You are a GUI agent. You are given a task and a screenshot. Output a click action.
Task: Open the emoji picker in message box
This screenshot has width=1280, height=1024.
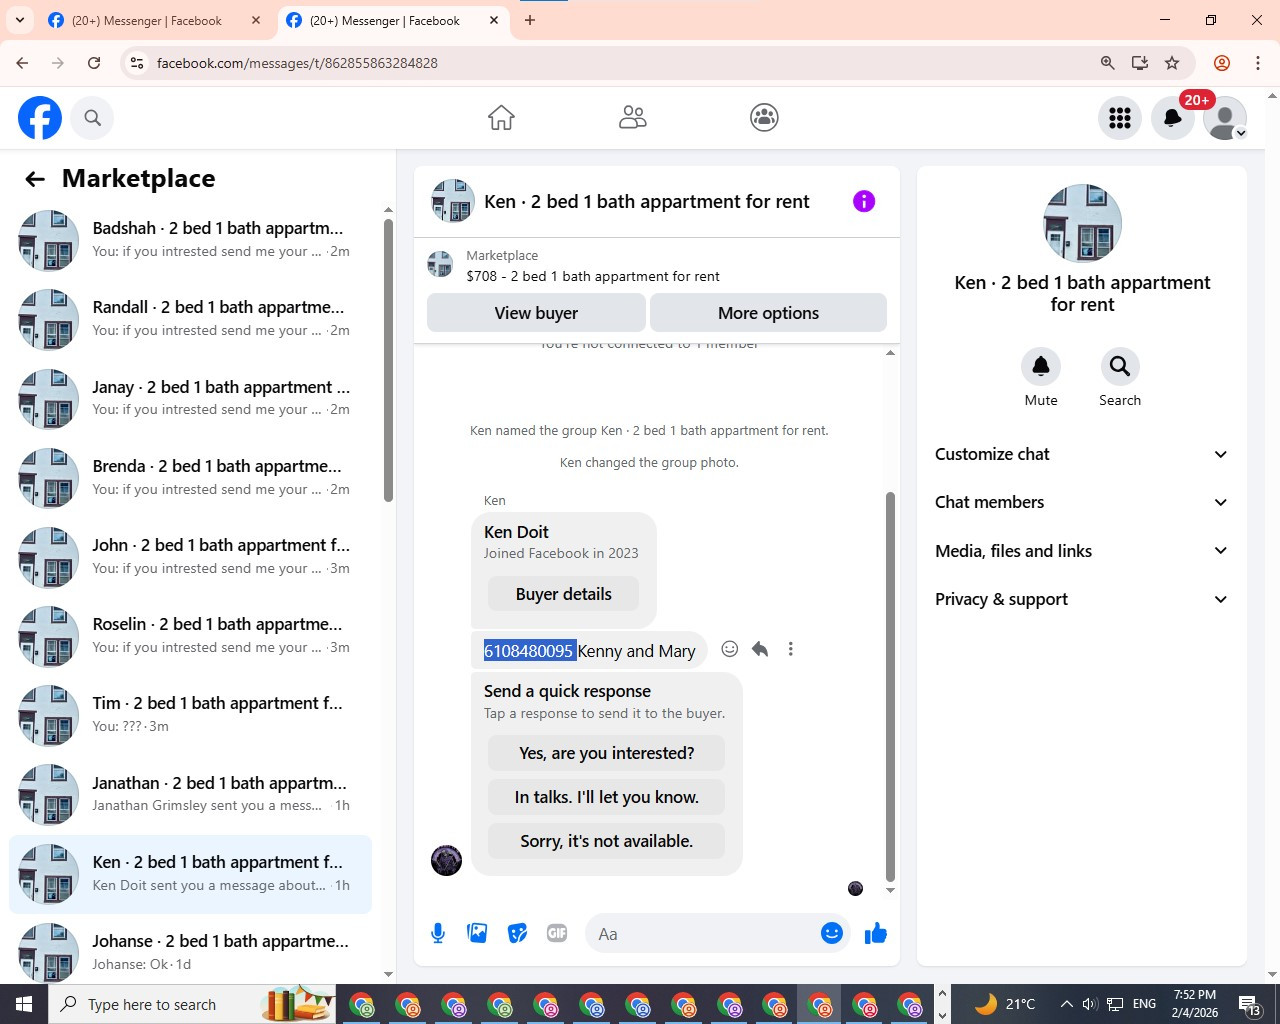[x=832, y=933]
